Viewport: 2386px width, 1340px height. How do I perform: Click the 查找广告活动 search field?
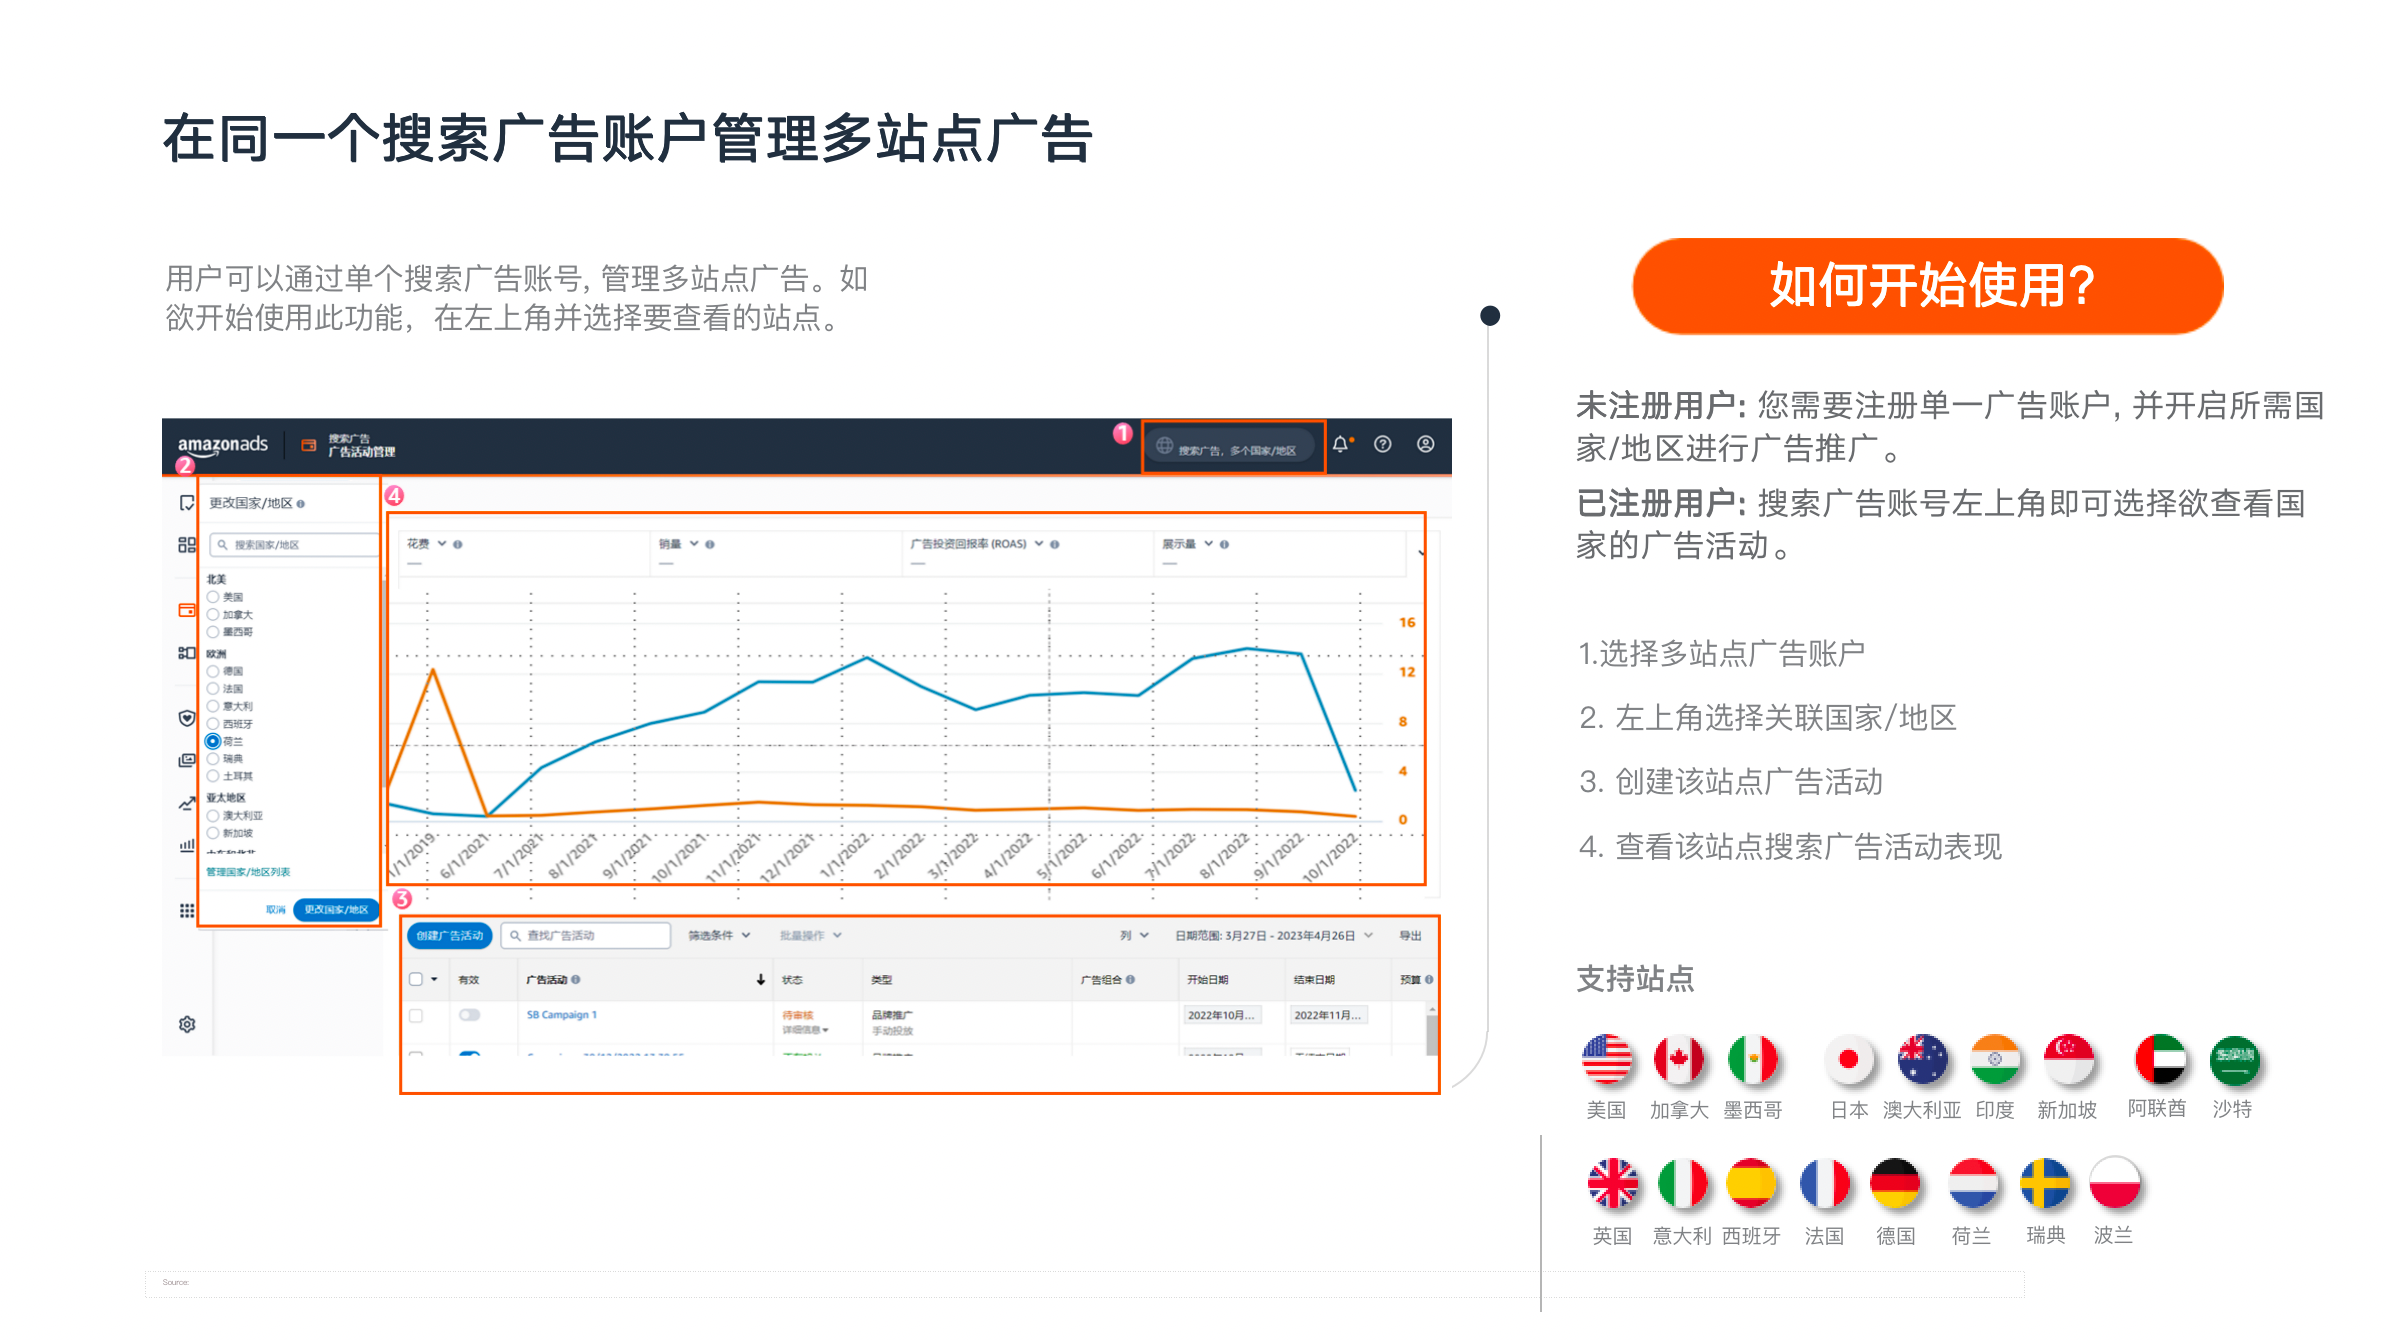click(x=584, y=936)
